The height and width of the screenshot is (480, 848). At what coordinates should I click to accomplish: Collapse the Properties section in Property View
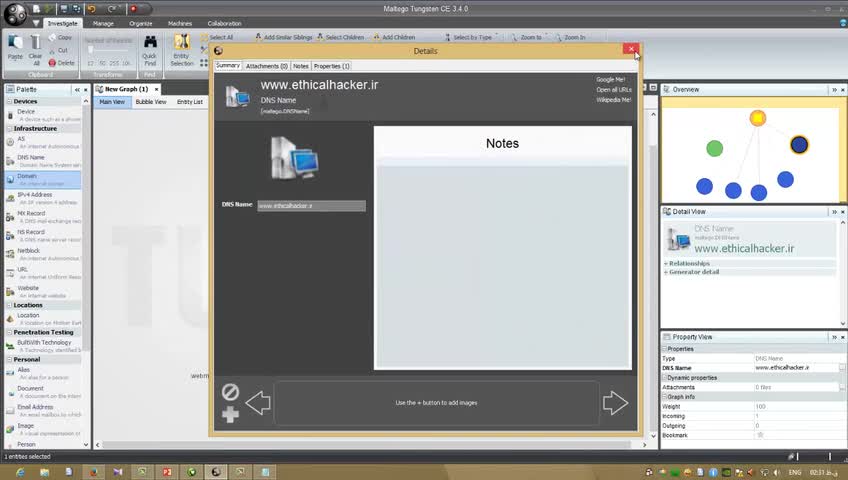665,349
